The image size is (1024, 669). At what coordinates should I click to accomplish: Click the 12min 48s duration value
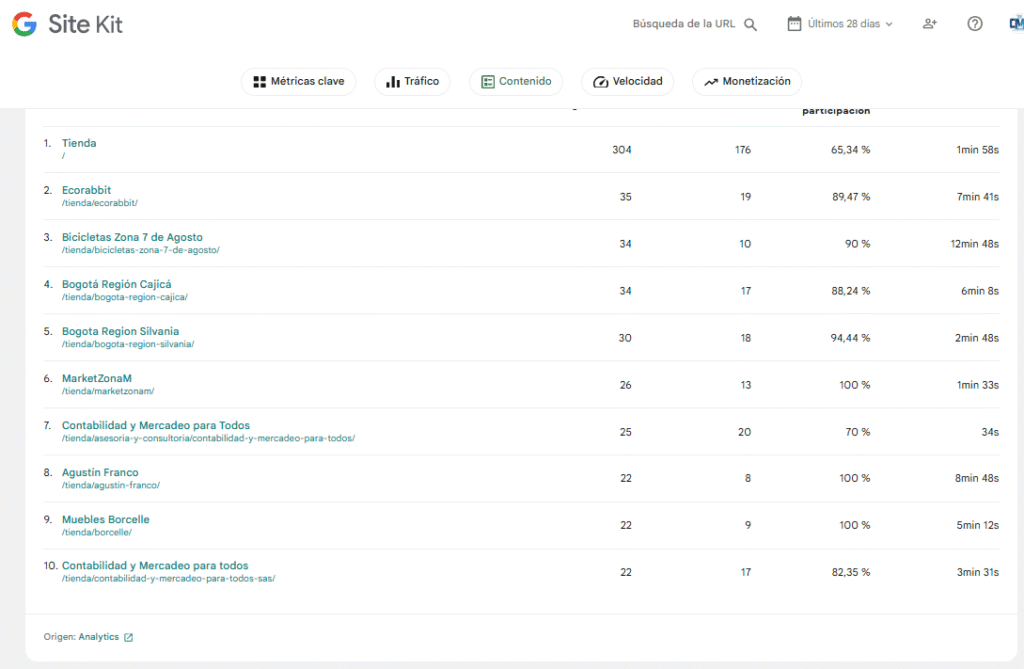974,244
